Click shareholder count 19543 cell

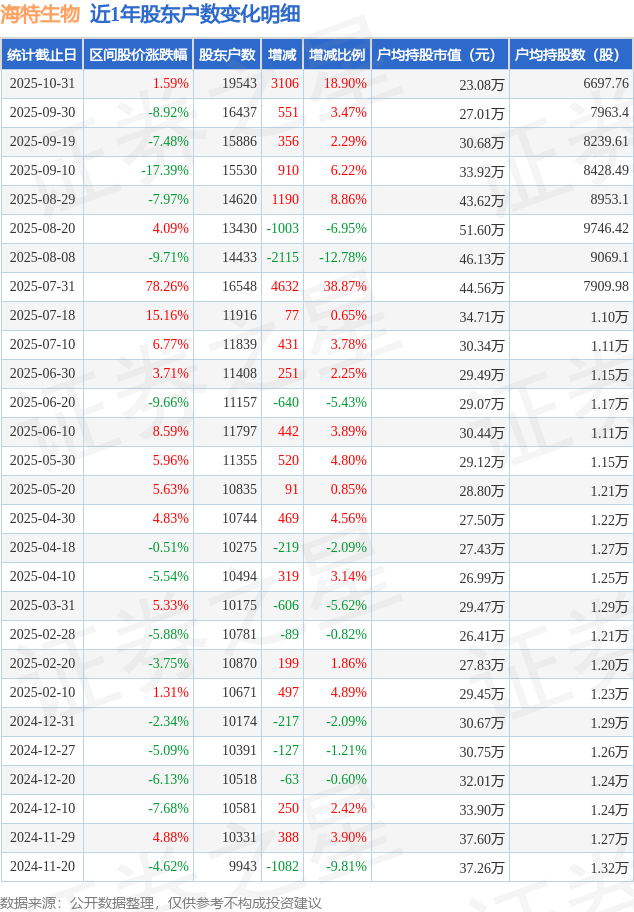coord(239,84)
